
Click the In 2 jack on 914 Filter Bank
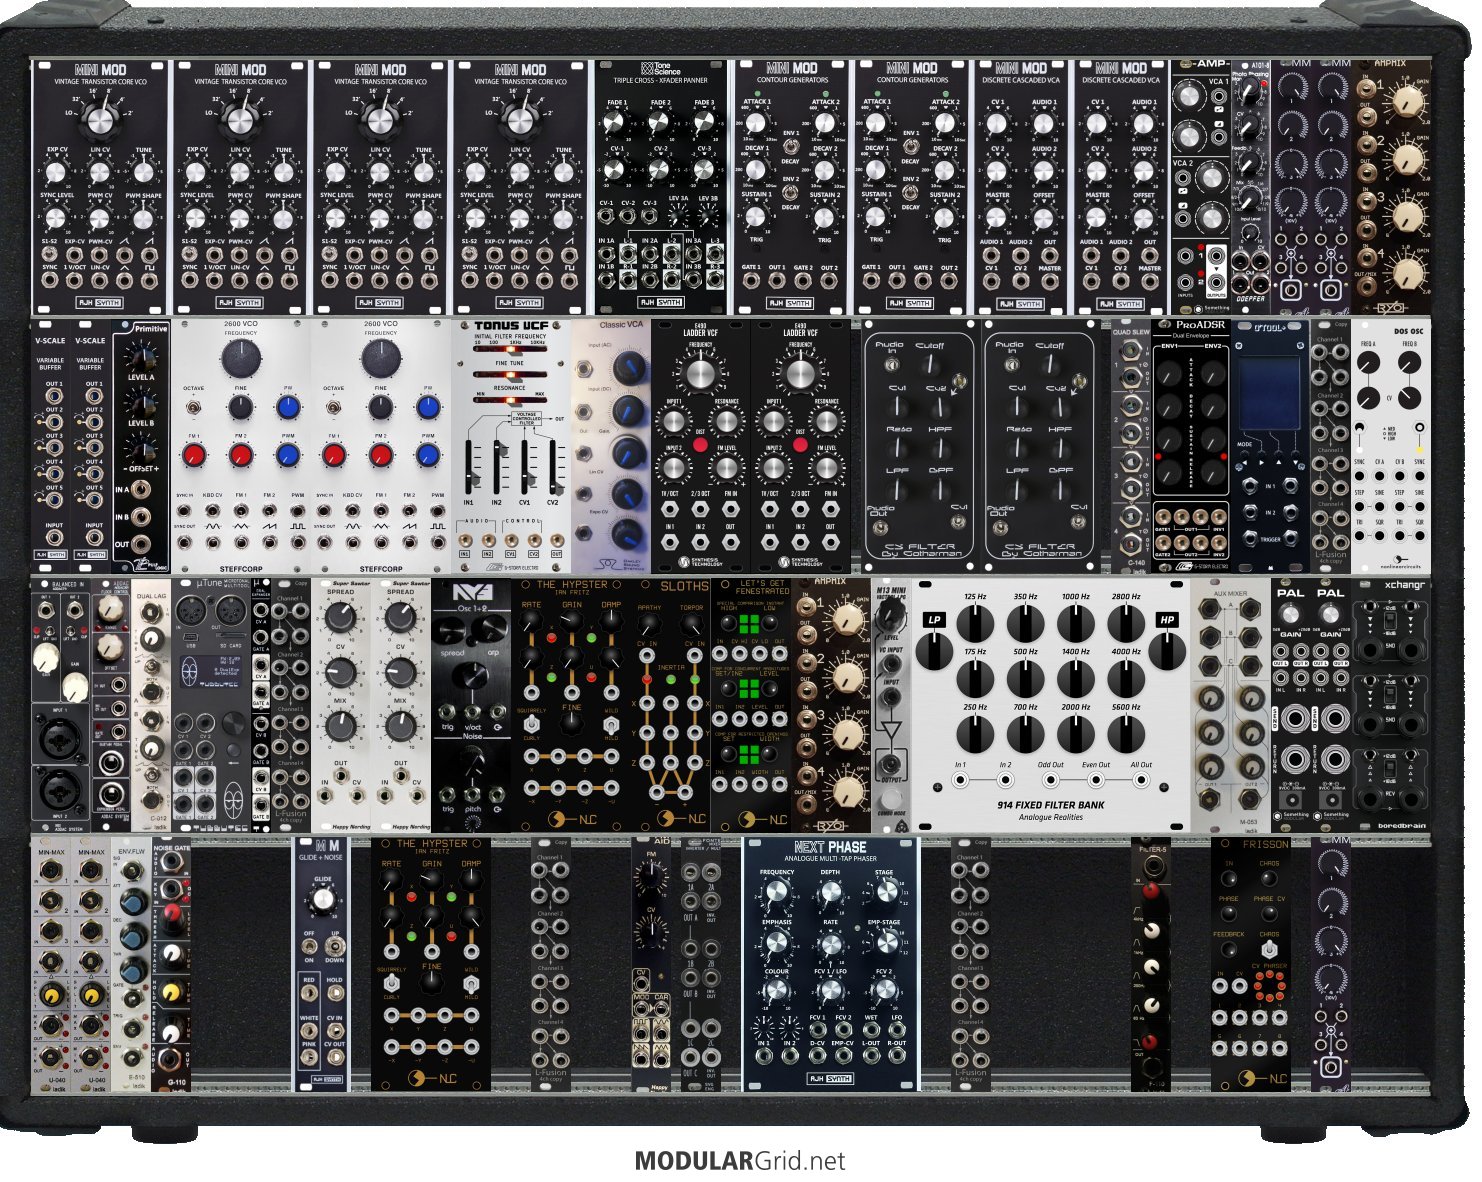pyautogui.click(x=1005, y=779)
